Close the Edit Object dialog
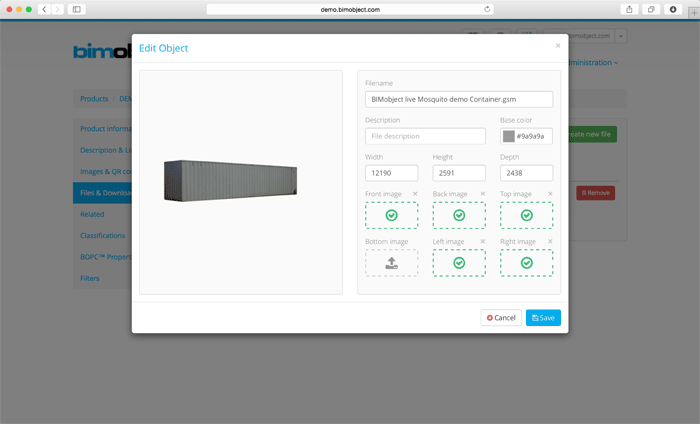700x424 pixels. (558, 45)
